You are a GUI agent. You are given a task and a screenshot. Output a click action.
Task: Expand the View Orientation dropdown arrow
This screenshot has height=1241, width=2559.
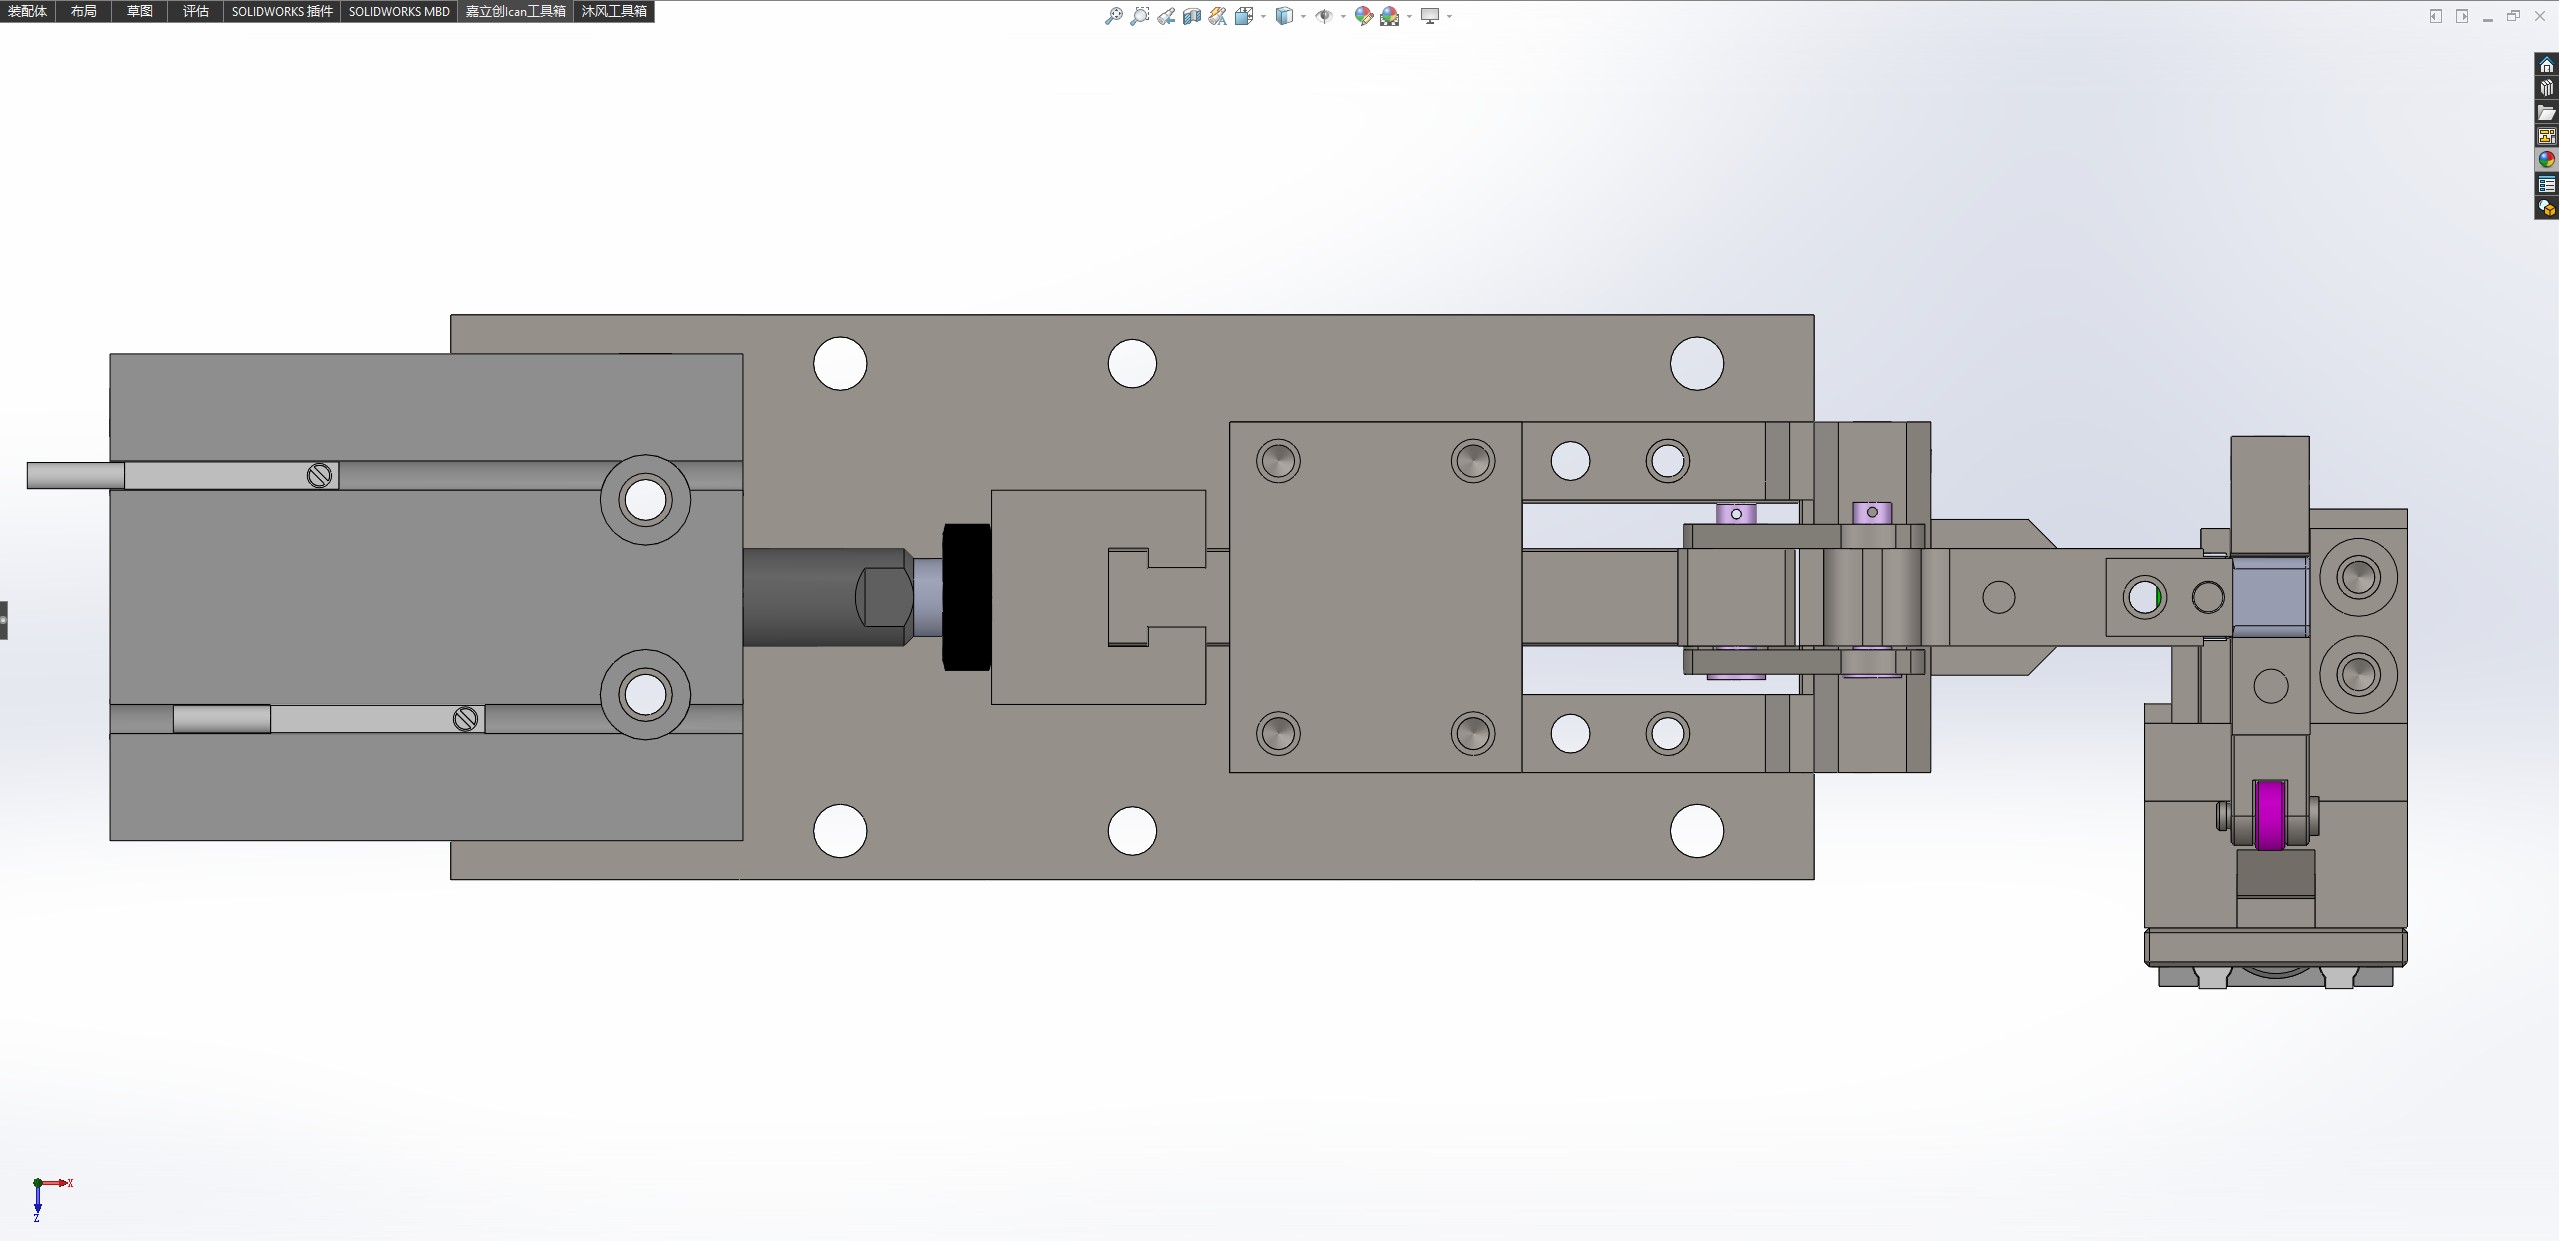[1263, 16]
